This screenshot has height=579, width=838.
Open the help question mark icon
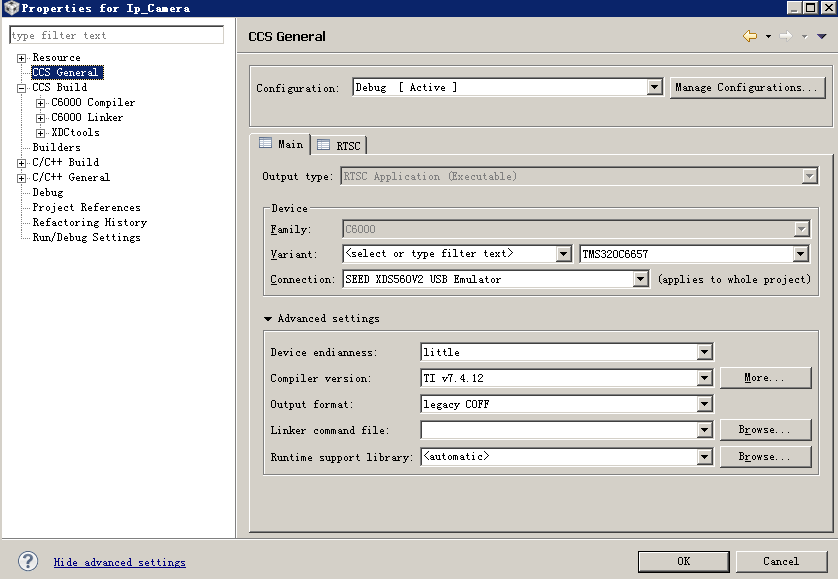click(28, 561)
